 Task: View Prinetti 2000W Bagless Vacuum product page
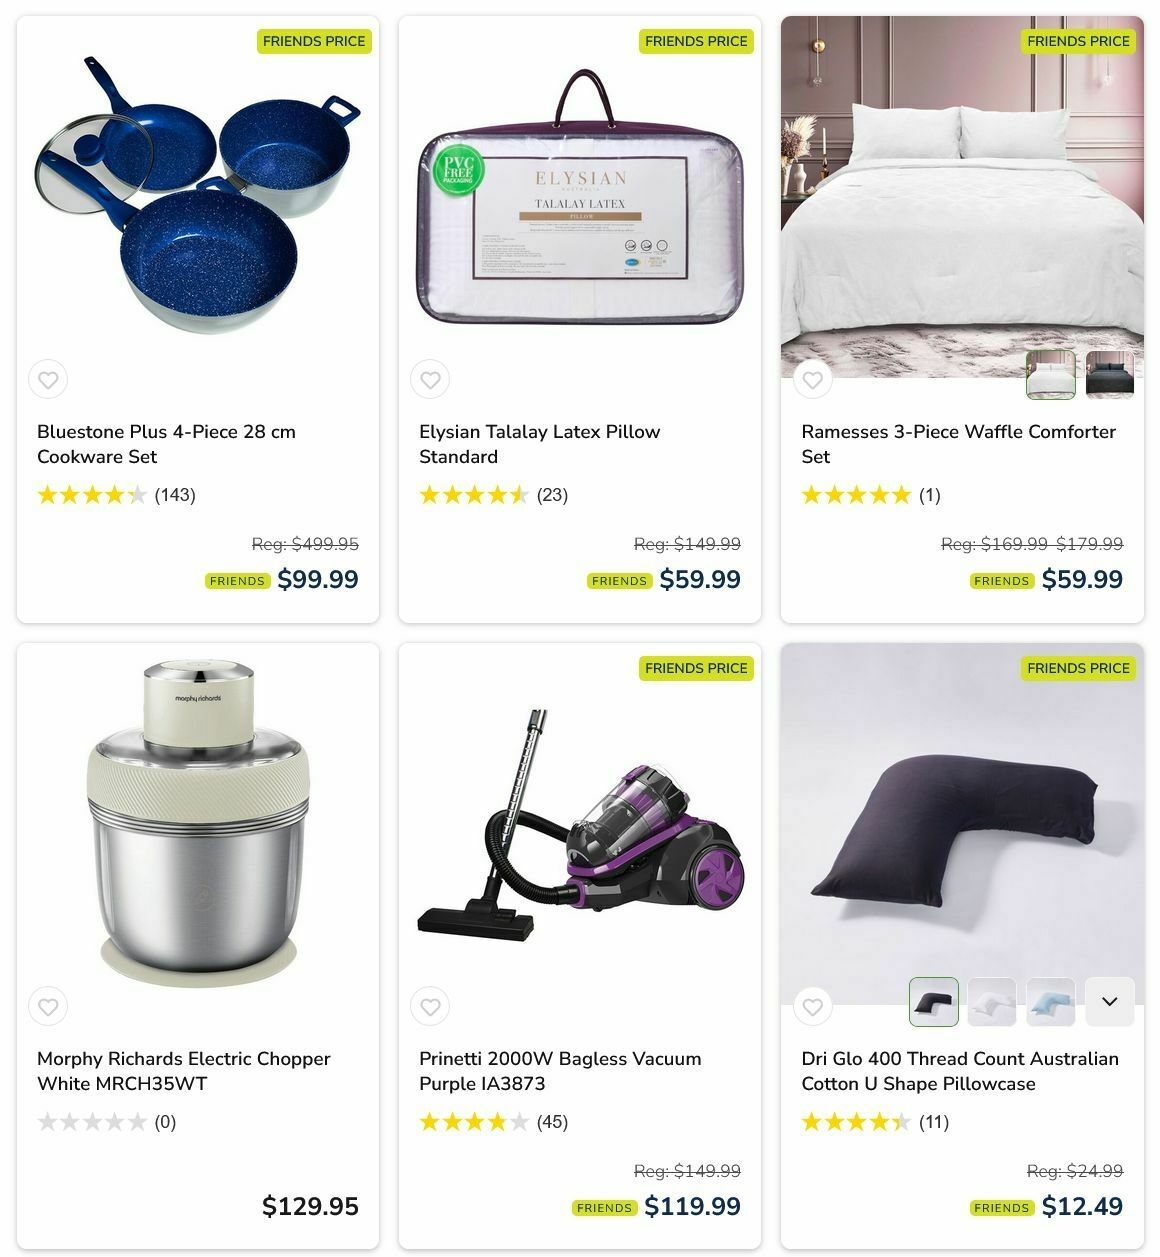(560, 1071)
